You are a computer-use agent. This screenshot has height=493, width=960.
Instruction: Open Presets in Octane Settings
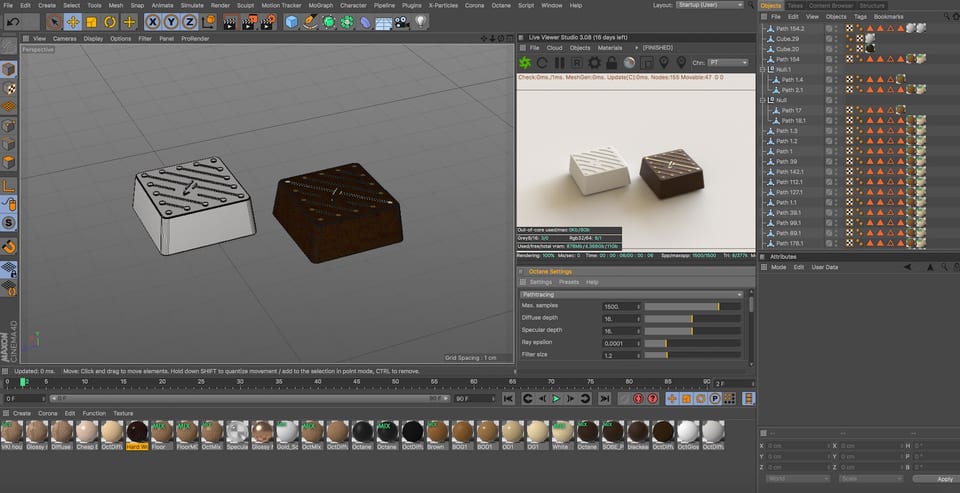(568, 282)
